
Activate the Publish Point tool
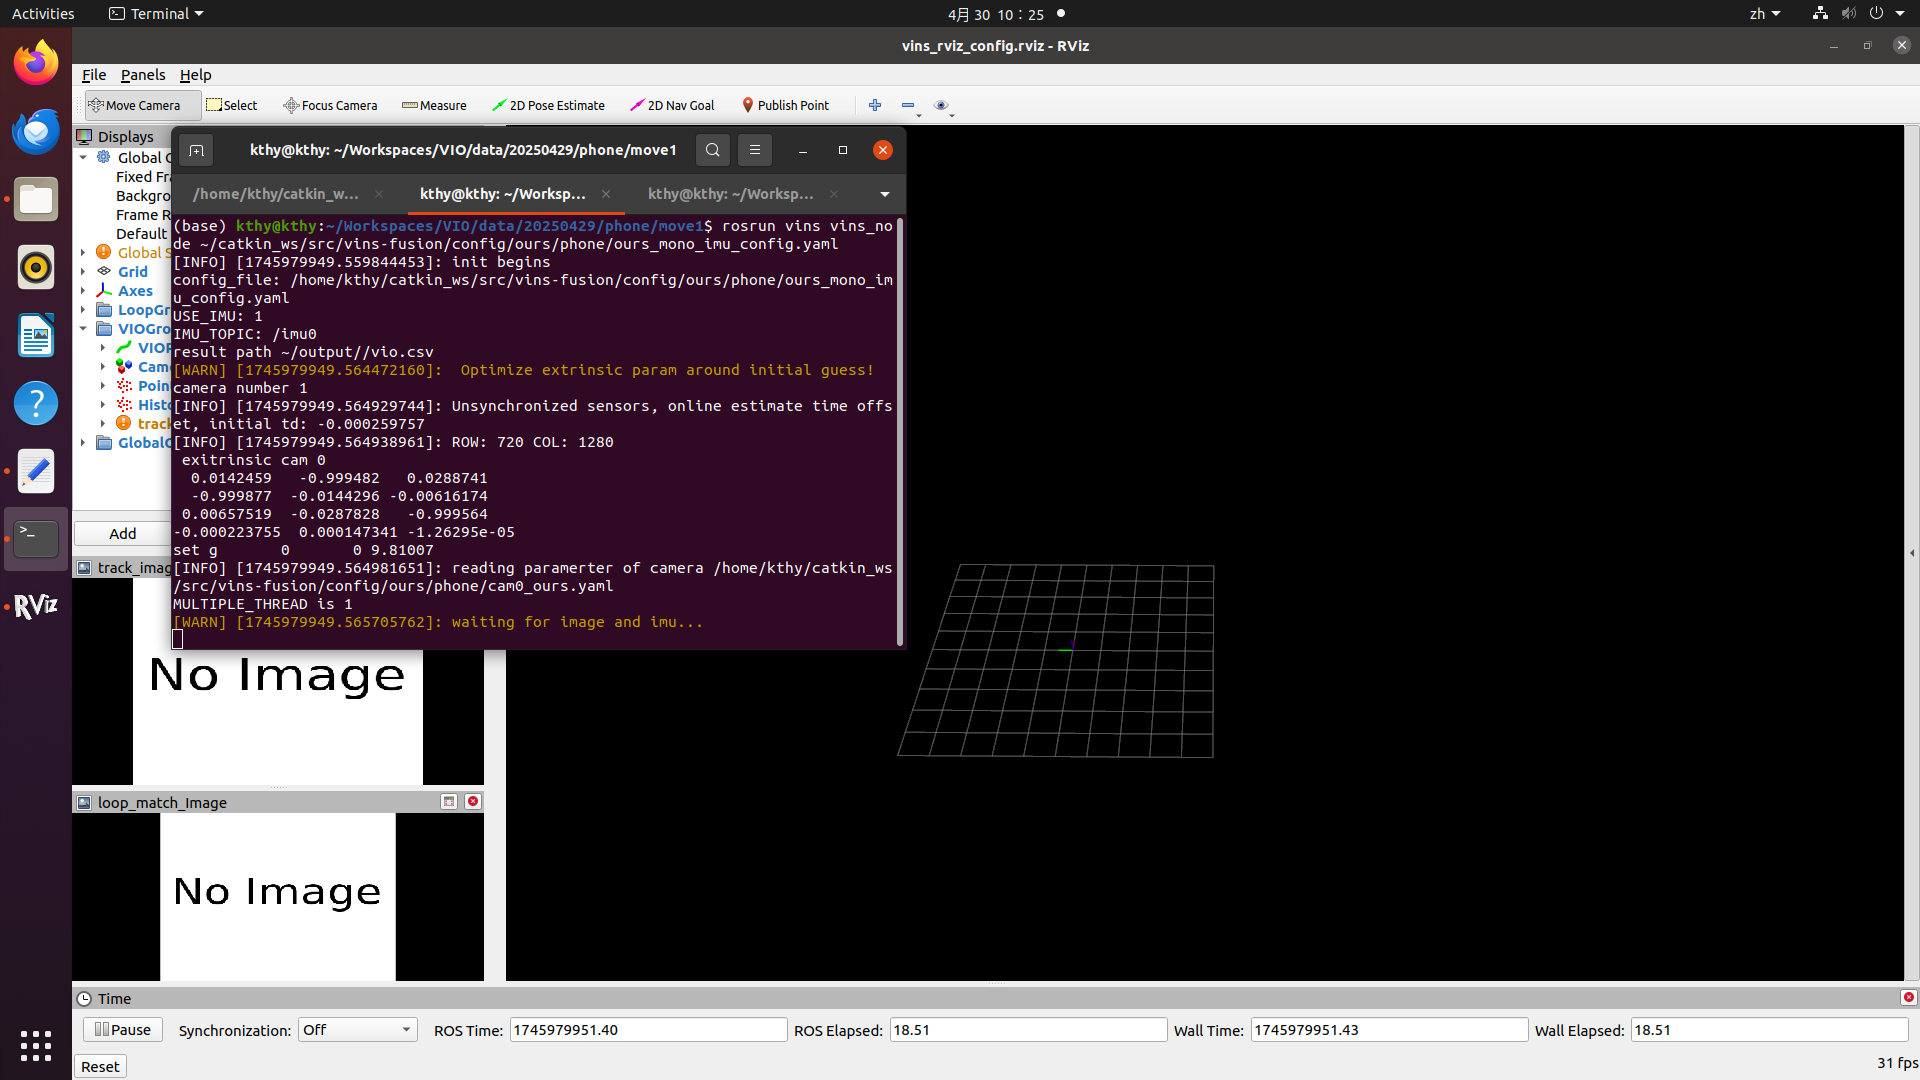coord(785,105)
